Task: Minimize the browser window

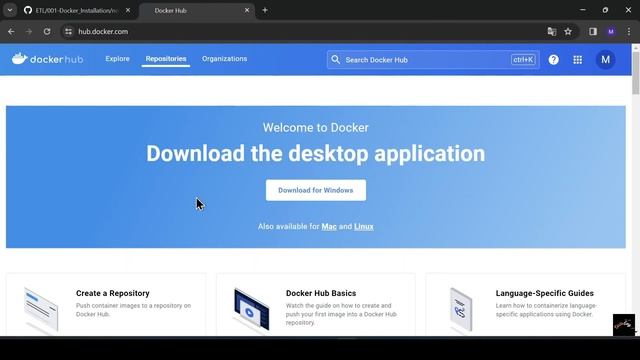Action: click(583, 10)
